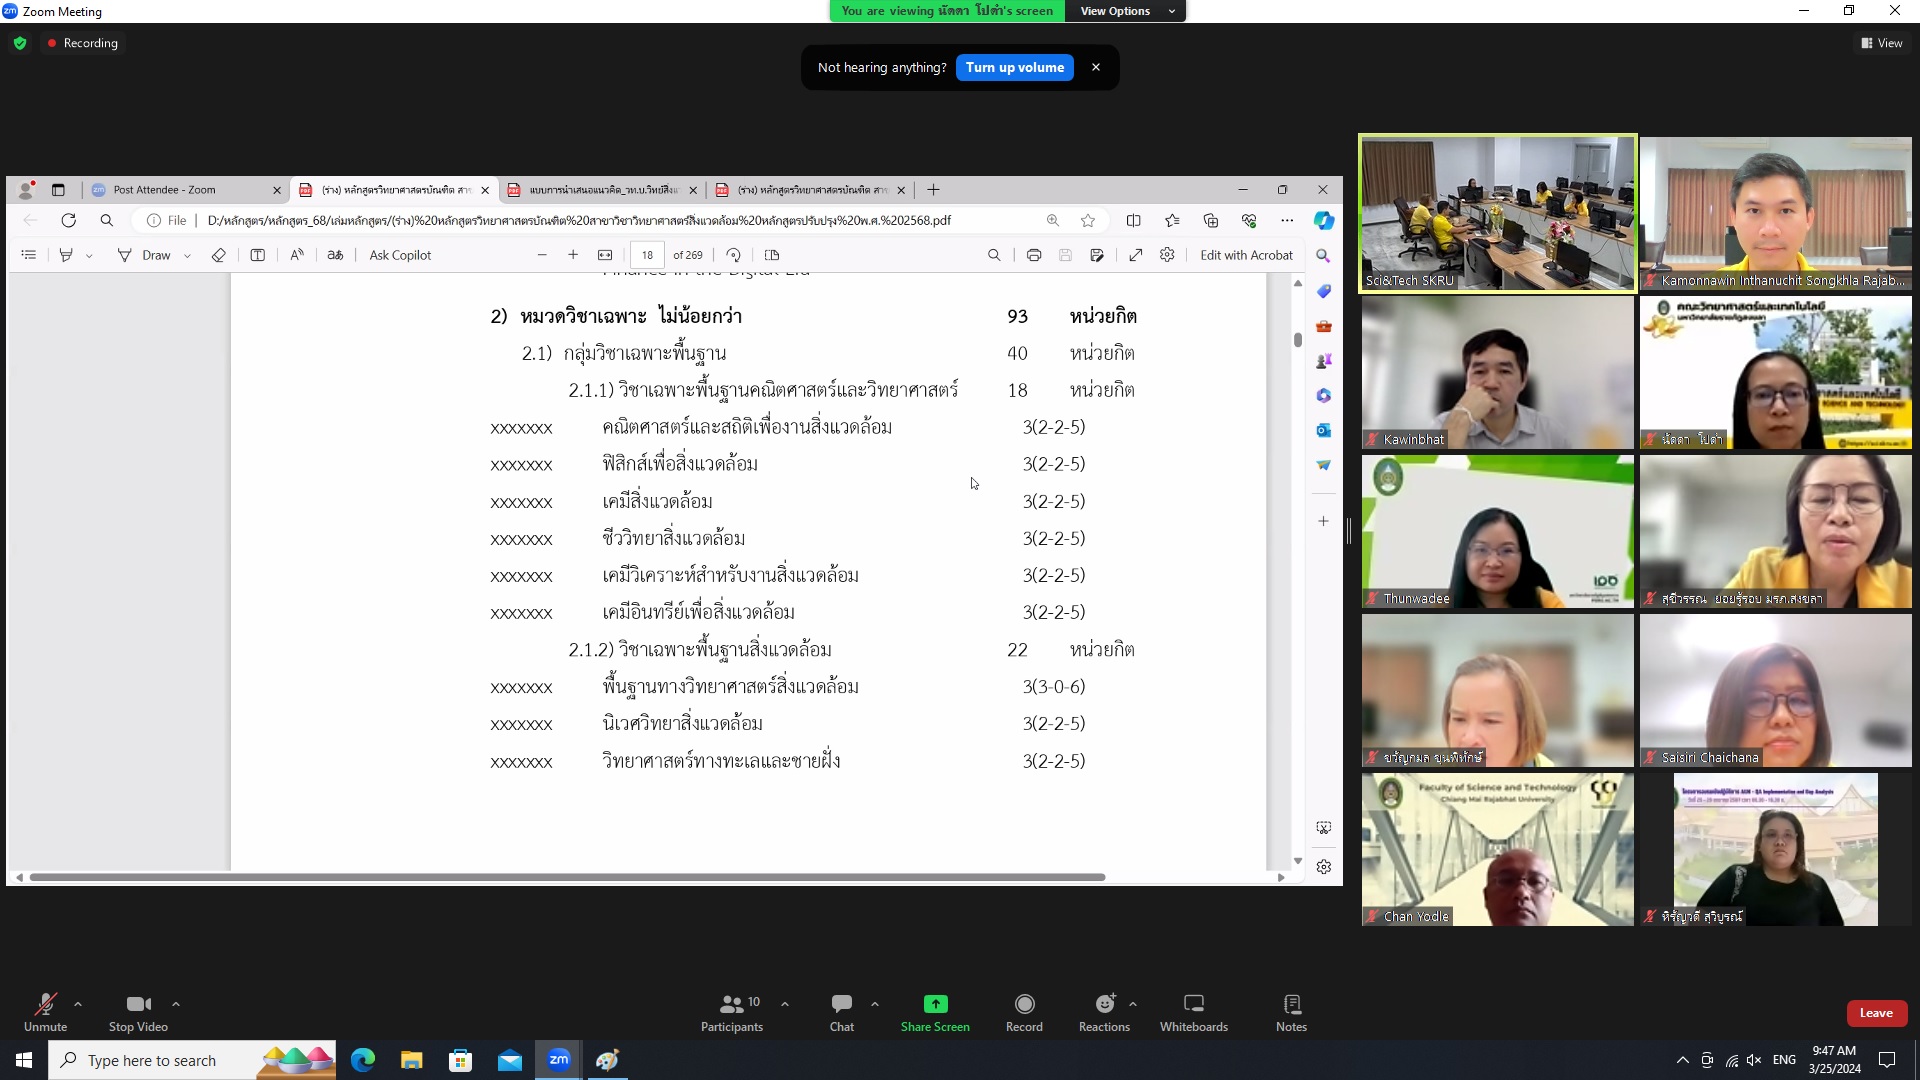Viewport: 1920px width, 1080px height.
Task: Switch to Post Attendee - Zoom browser tab
Action: click(186, 190)
